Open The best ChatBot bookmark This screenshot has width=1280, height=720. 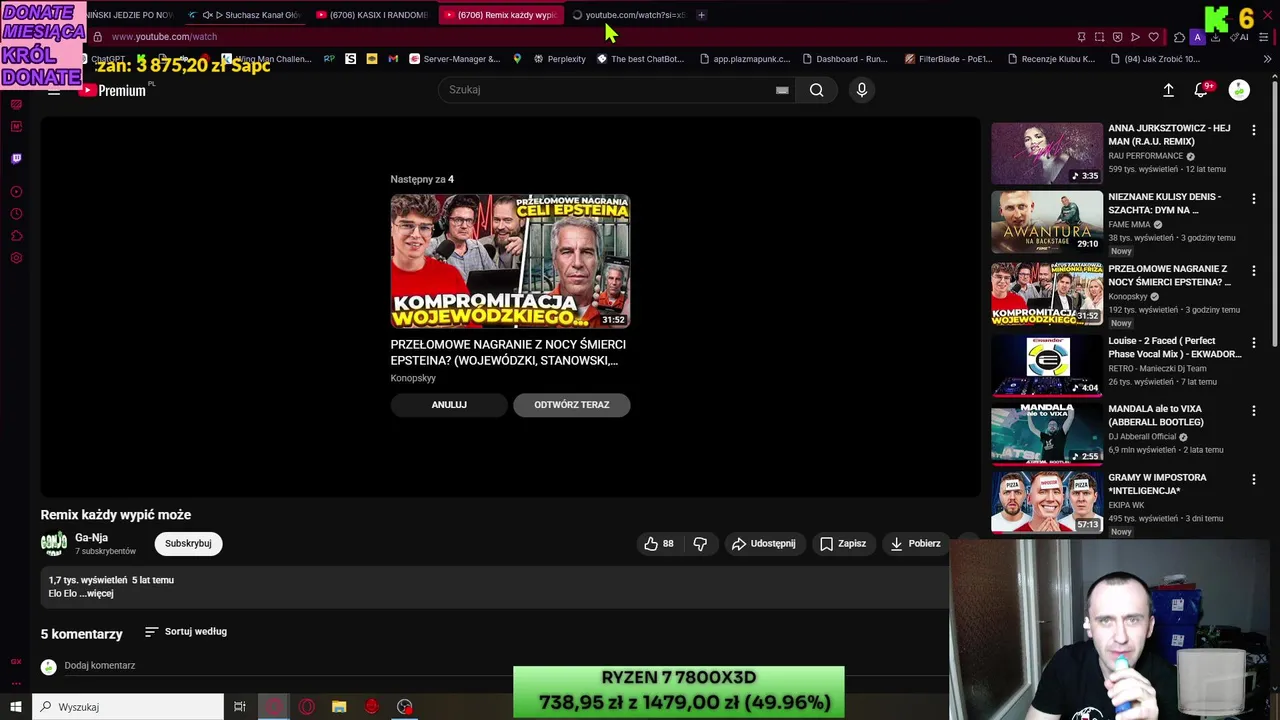pos(640,59)
